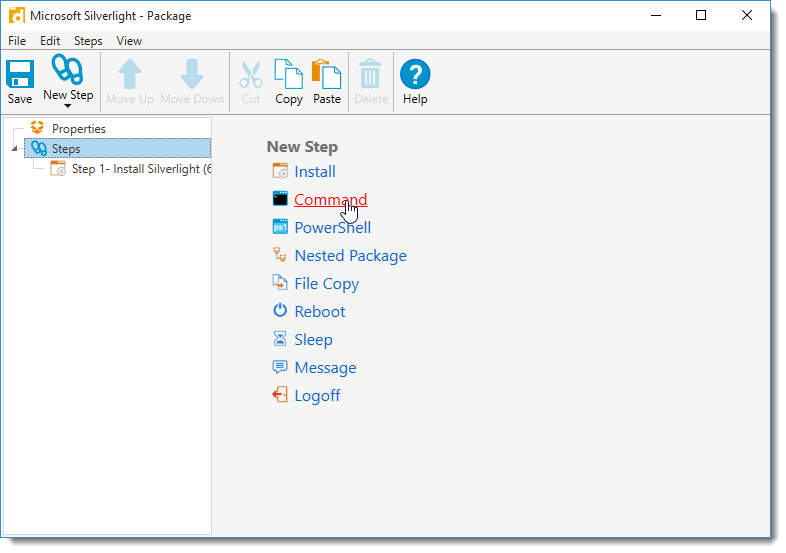This screenshot has height=553, width=786.
Task: Open the View menu
Action: pyautogui.click(x=129, y=41)
